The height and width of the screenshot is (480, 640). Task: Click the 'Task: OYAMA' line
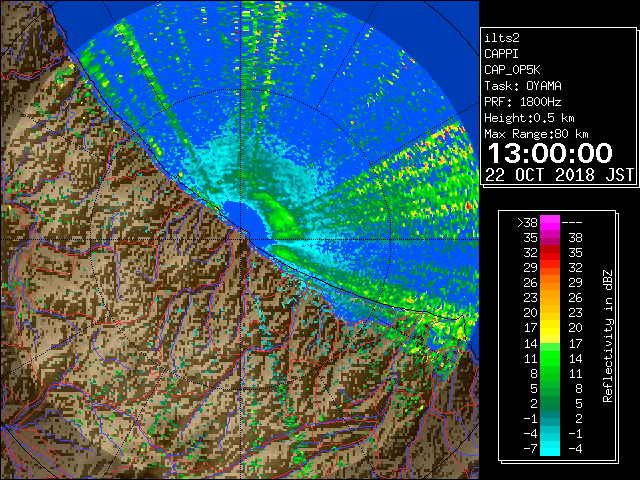[x=523, y=86]
